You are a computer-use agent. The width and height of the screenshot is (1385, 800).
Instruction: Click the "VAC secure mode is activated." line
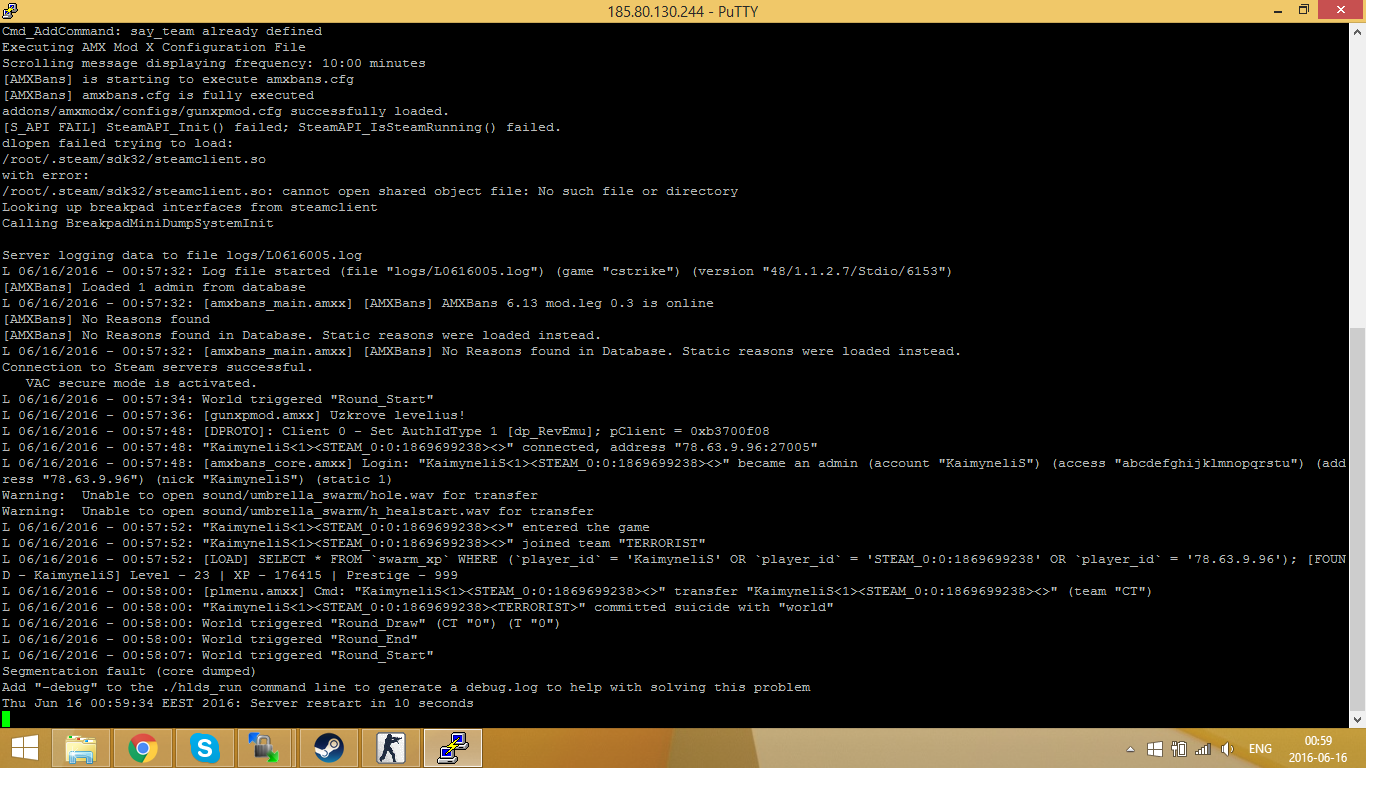pyautogui.click(x=141, y=383)
